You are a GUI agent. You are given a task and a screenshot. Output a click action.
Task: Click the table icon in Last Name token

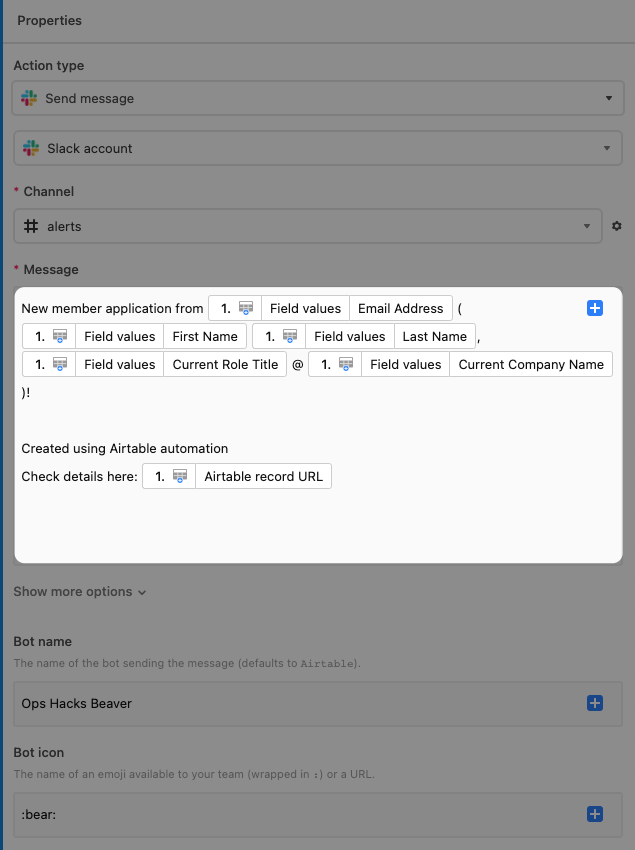[x=290, y=337]
